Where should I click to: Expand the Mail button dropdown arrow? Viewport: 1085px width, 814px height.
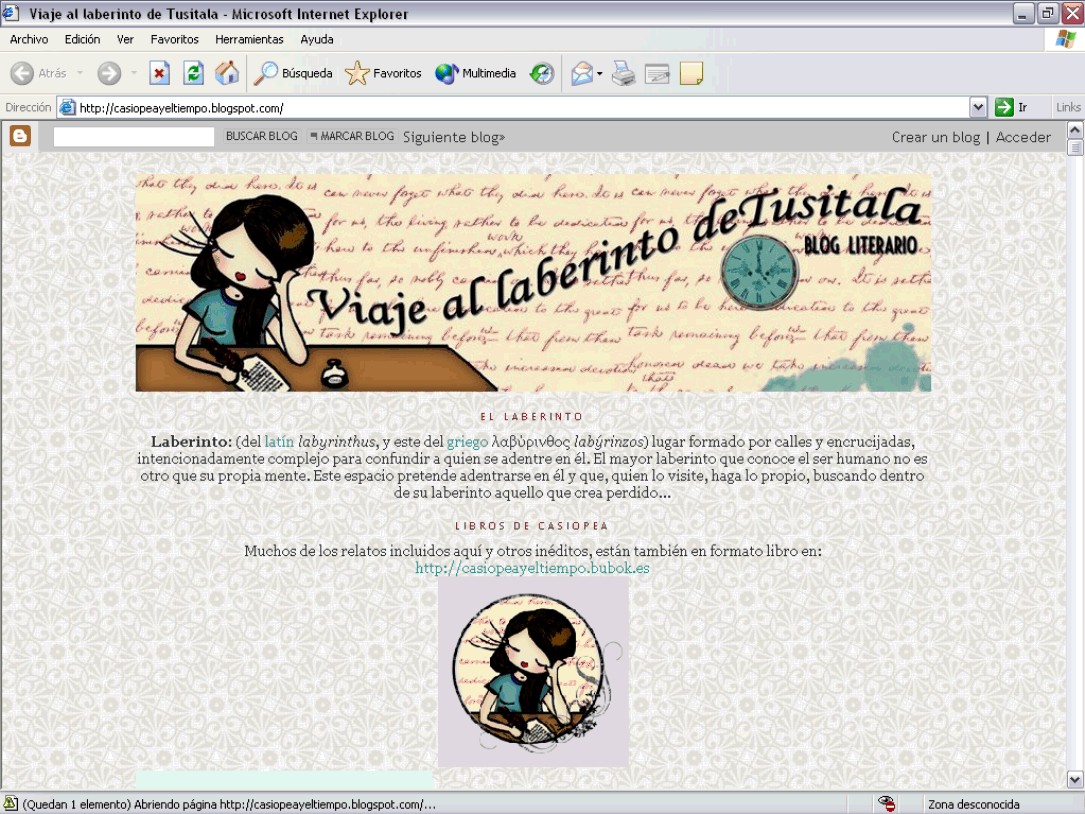pos(599,73)
